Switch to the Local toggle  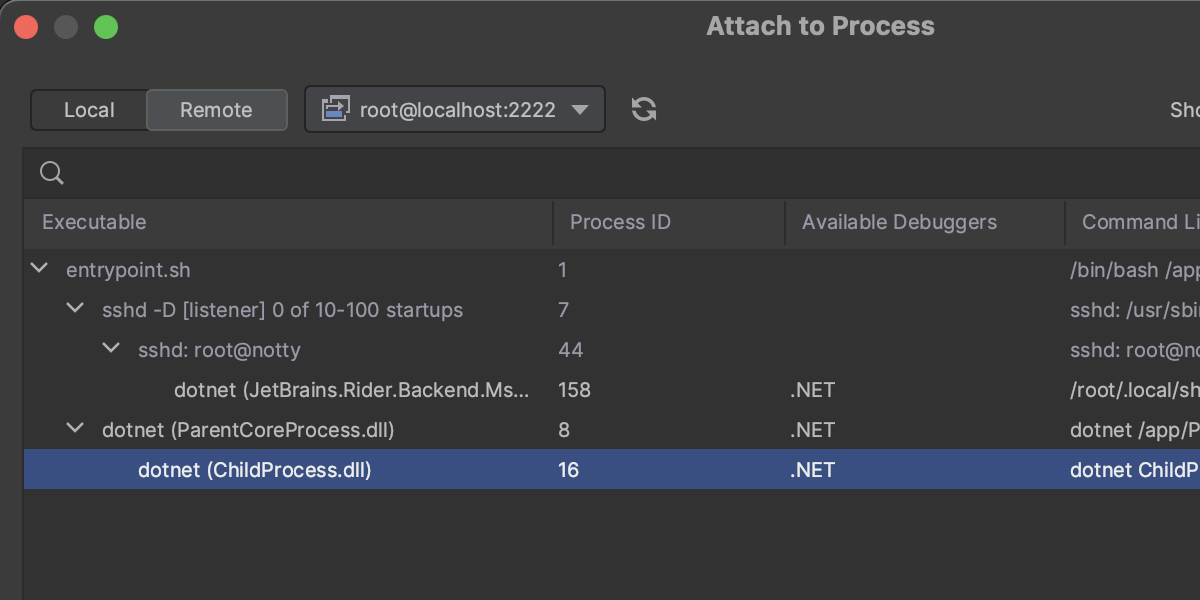pos(89,110)
